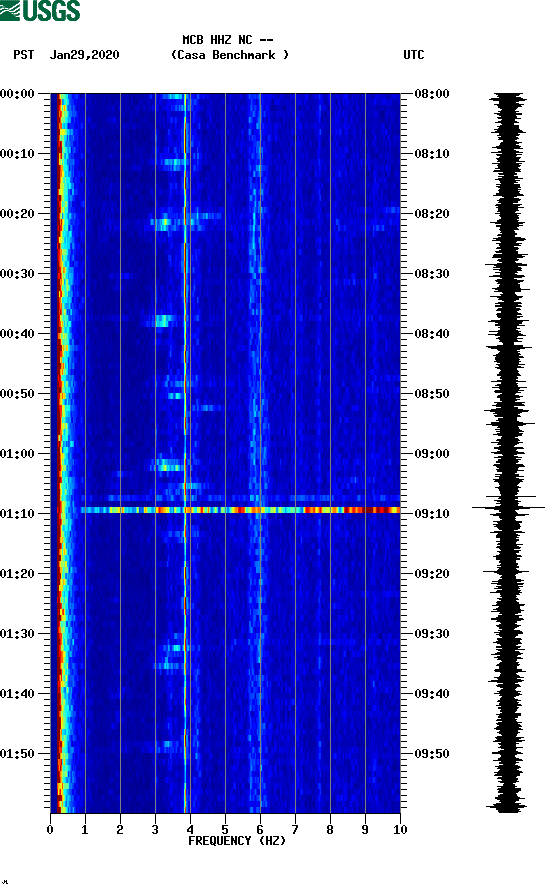Click the Casa Benchmark station name
The width and height of the screenshot is (552, 893).
[x=230, y=55]
